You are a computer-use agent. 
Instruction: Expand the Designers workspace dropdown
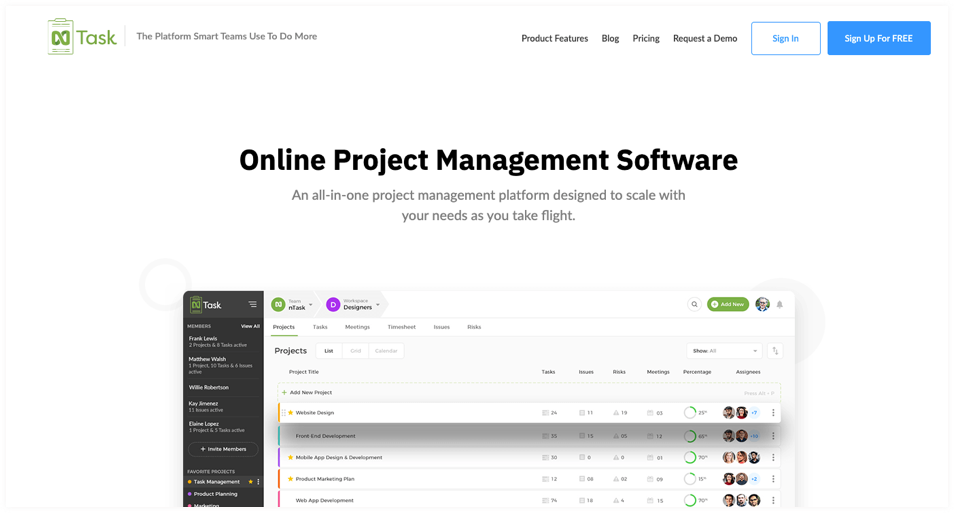(378, 305)
